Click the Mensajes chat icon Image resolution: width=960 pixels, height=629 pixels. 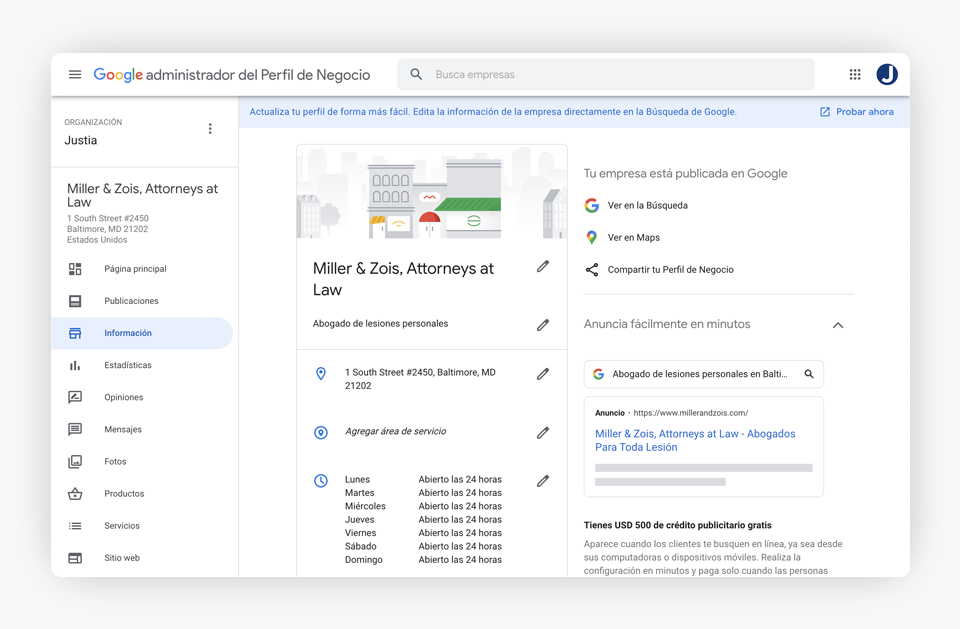75,429
